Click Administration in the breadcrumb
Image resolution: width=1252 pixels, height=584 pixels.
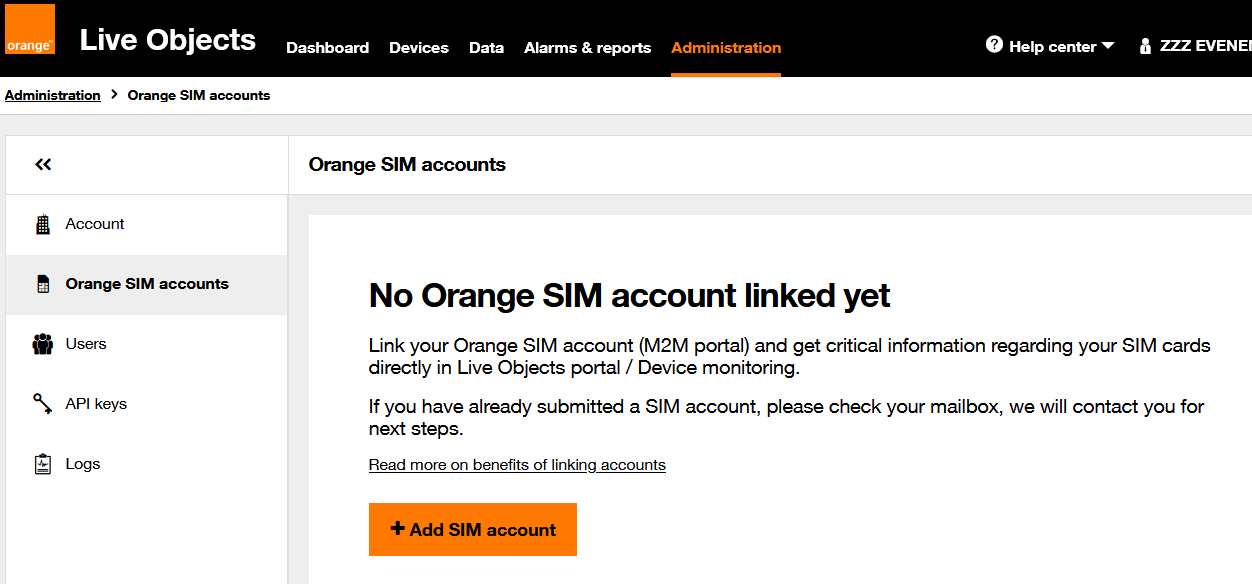tap(52, 94)
